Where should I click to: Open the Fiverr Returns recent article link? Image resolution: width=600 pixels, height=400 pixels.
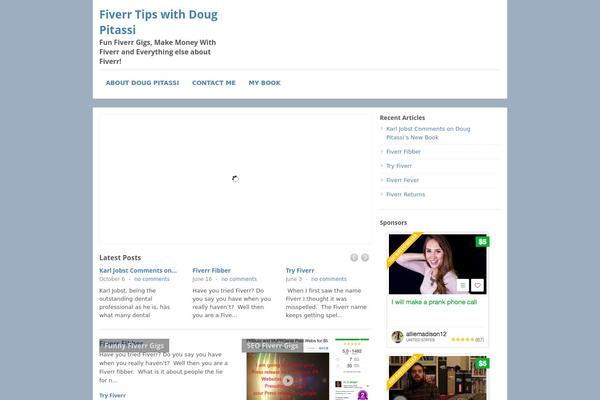406,194
